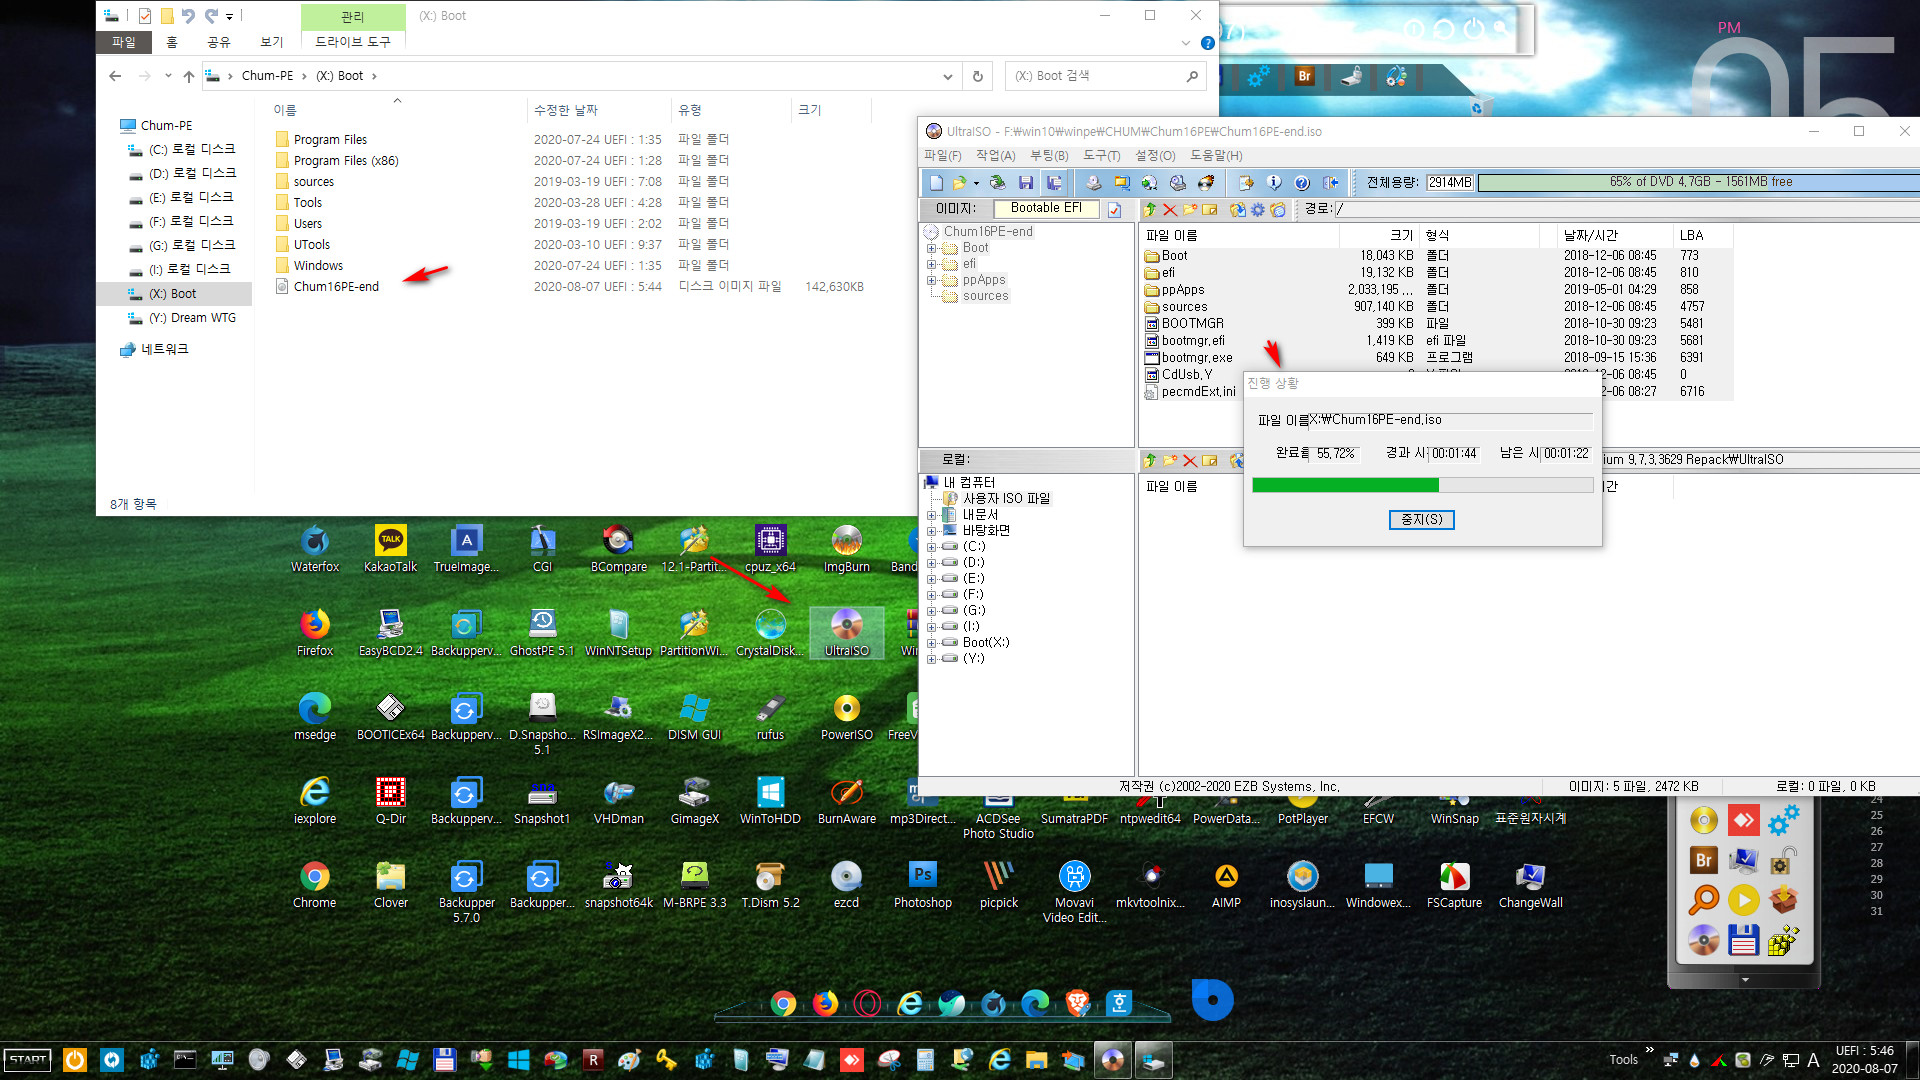Switch to 드라이브 도구 tab in File Explorer

tap(353, 42)
